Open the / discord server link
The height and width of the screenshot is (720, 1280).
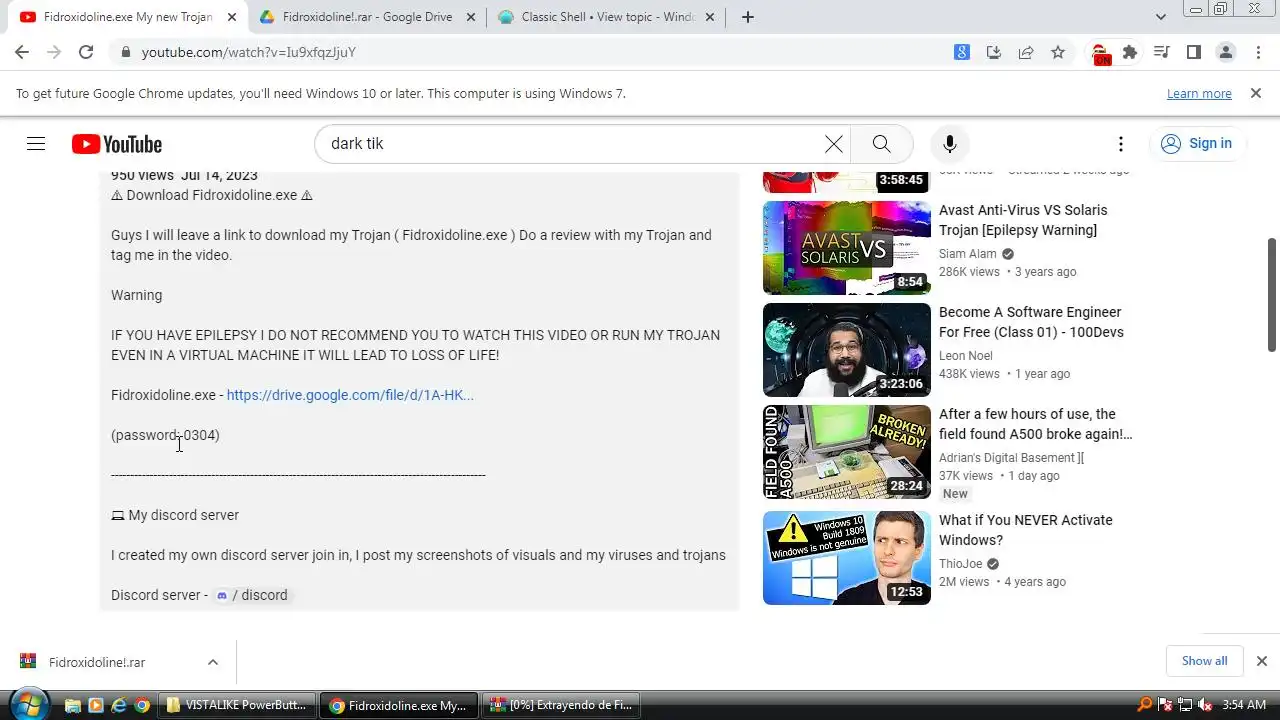pos(251,595)
